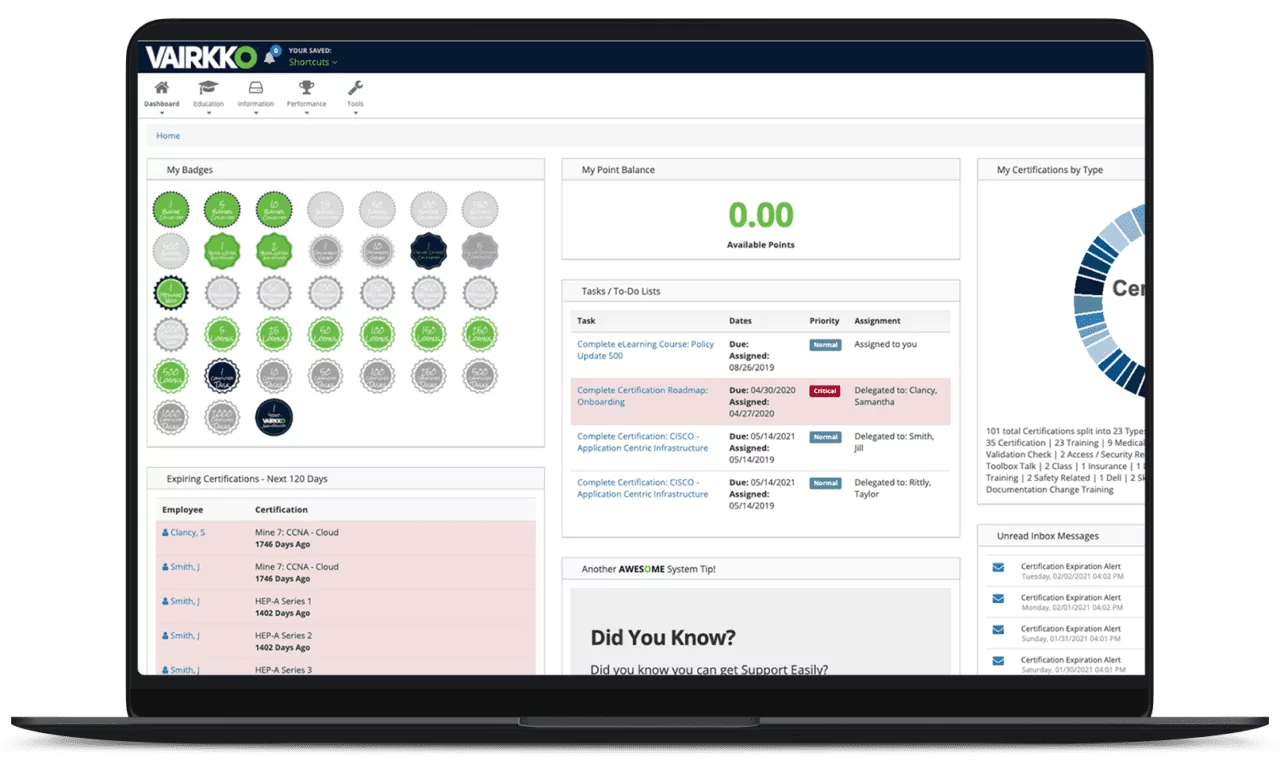Expand the Shortcuts dropdown
The width and height of the screenshot is (1280, 772).
point(312,62)
